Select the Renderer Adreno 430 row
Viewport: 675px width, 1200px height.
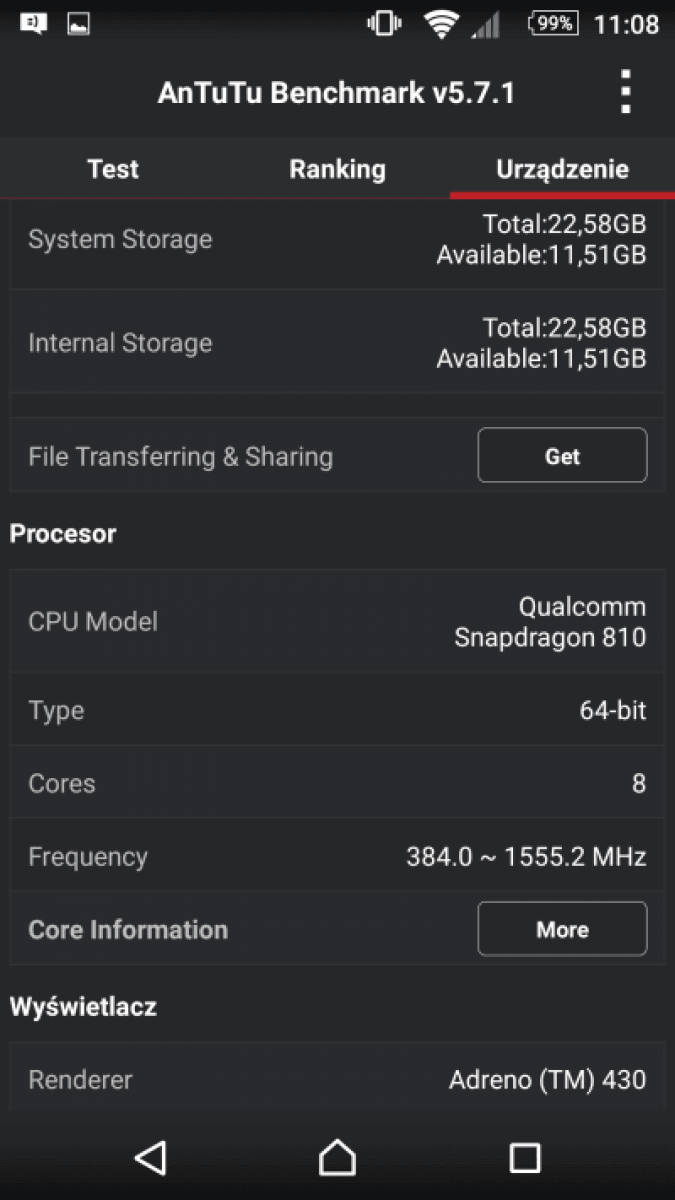click(337, 1079)
